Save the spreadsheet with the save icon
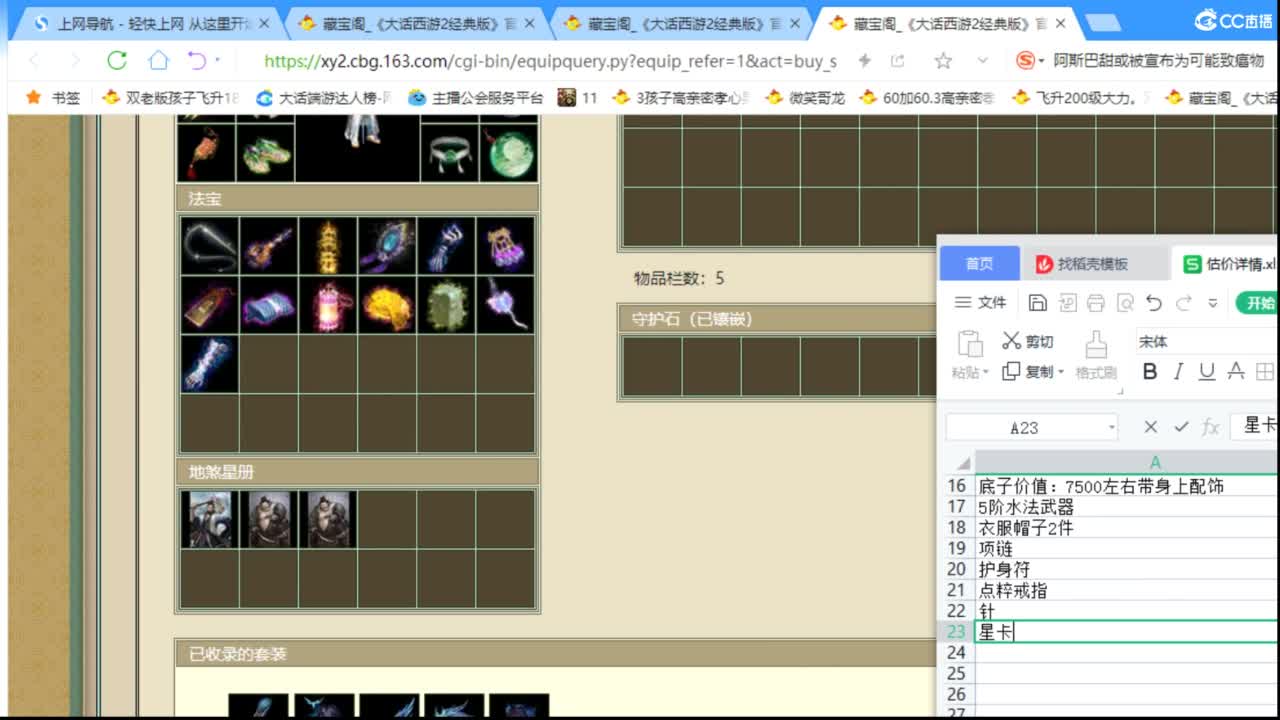The height and width of the screenshot is (720, 1280). (x=1037, y=302)
